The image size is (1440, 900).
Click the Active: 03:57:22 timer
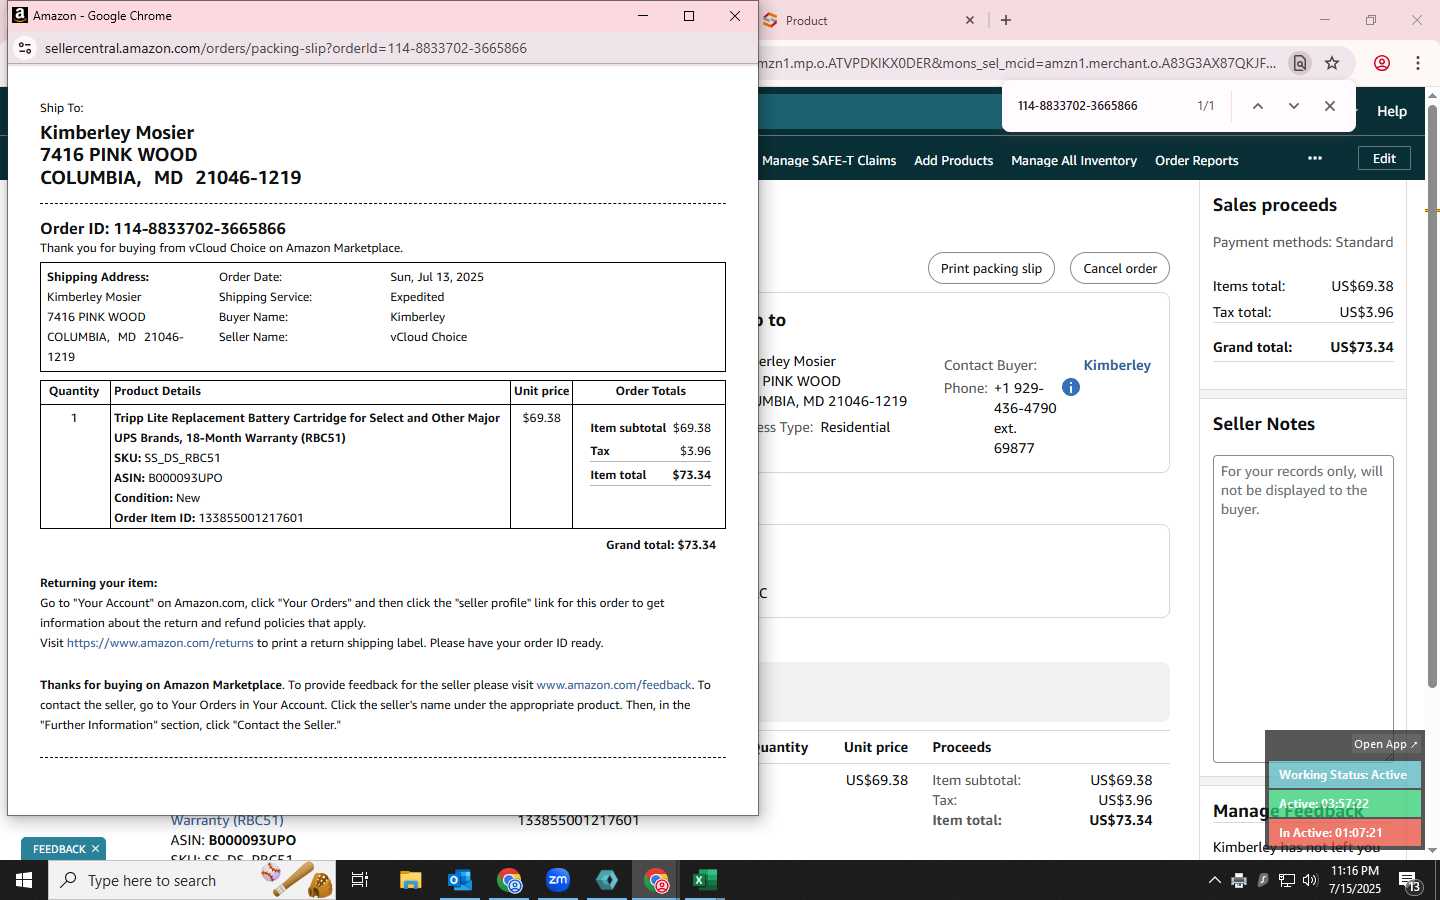1343,804
